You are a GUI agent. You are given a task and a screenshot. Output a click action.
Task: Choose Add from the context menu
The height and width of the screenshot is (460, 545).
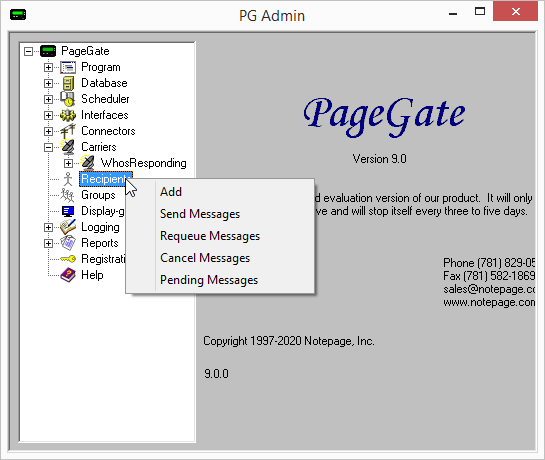(x=220, y=192)
